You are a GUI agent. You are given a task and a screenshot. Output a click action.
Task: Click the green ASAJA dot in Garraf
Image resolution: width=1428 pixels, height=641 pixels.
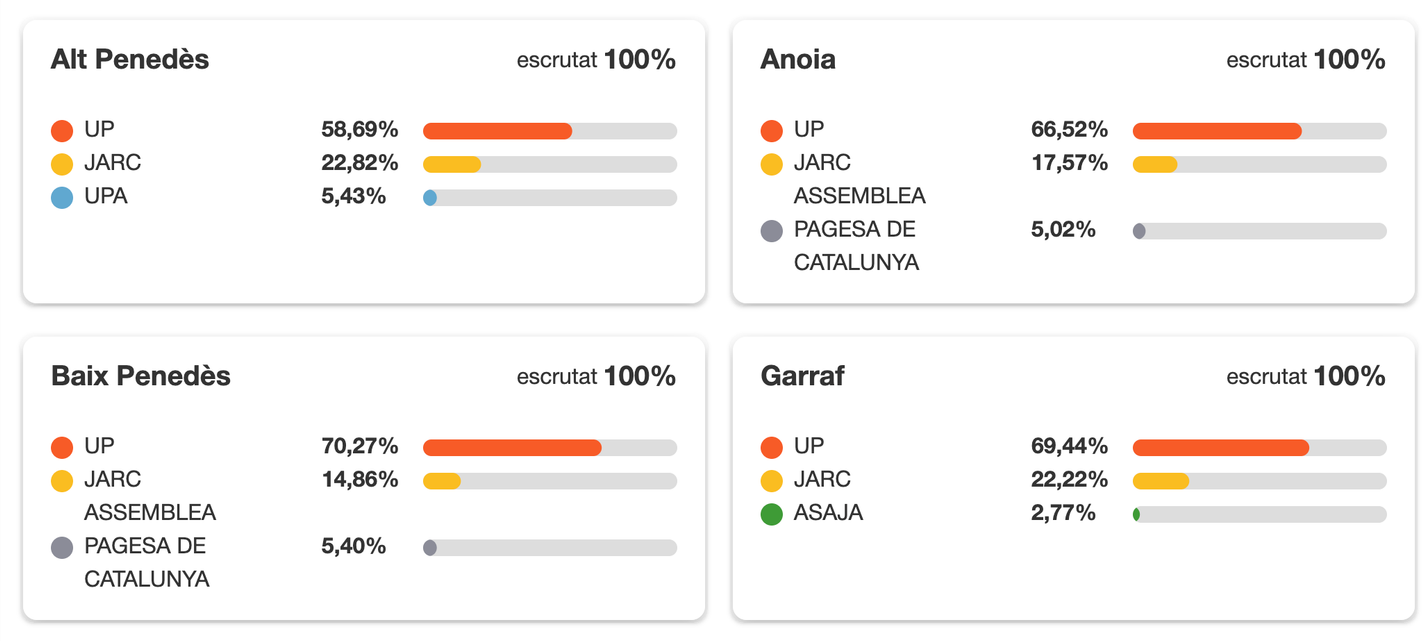click(x=771, y=514)
